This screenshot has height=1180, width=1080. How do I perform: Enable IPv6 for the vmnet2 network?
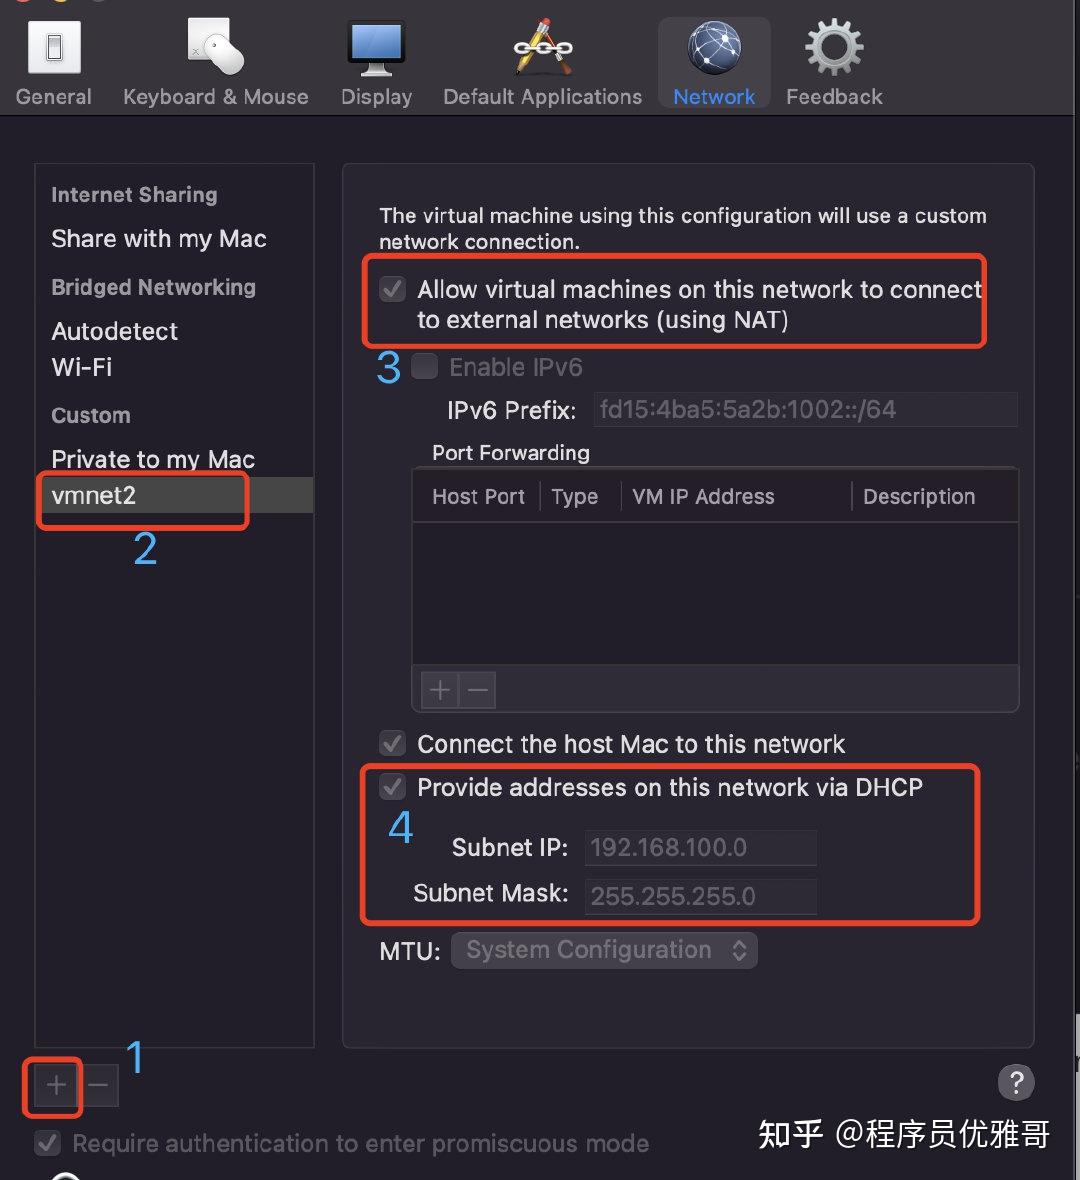(x=424, y=366)
